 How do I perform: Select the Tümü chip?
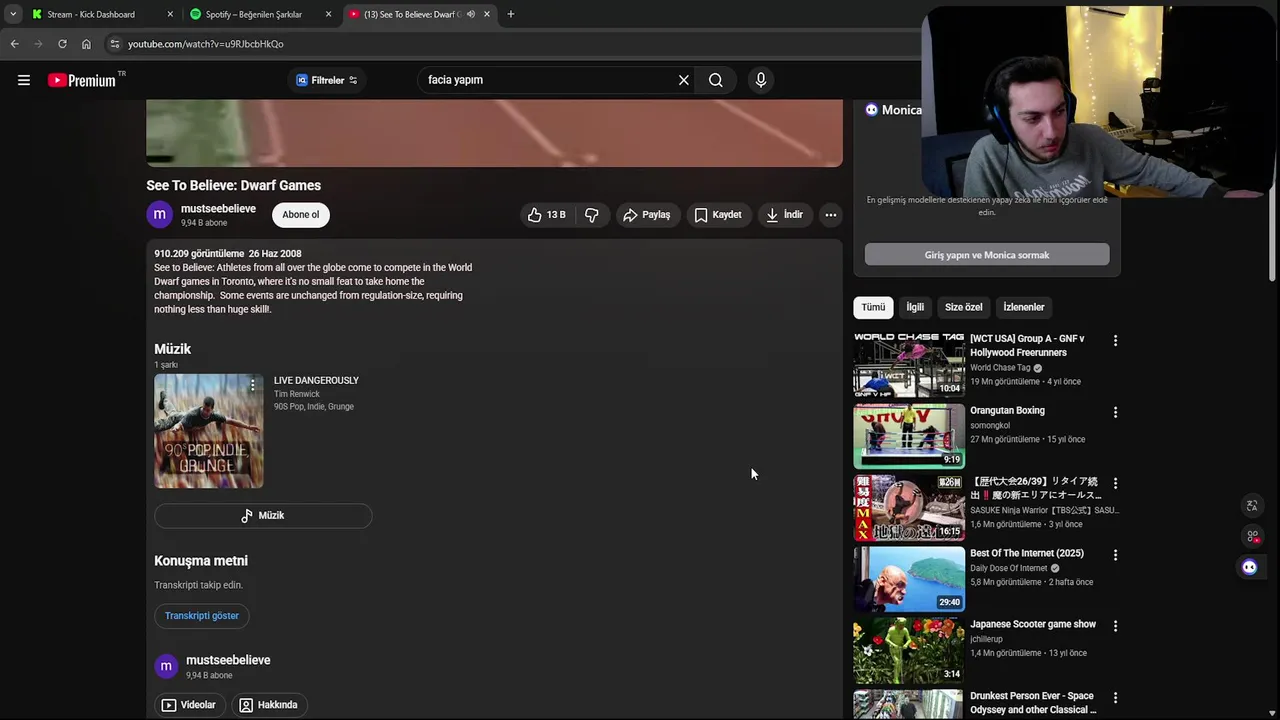pos(874,307)
